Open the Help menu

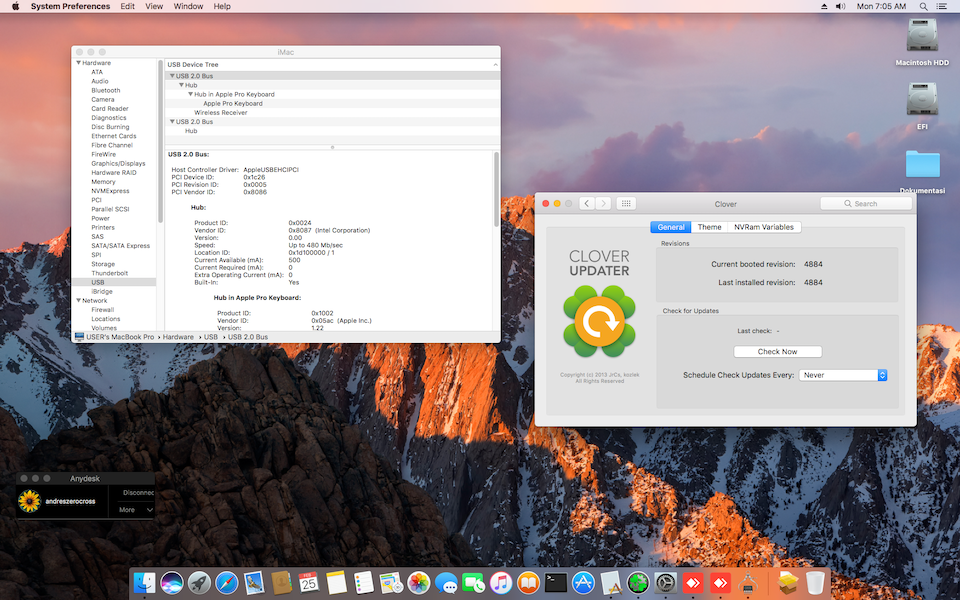click(222, 6)
